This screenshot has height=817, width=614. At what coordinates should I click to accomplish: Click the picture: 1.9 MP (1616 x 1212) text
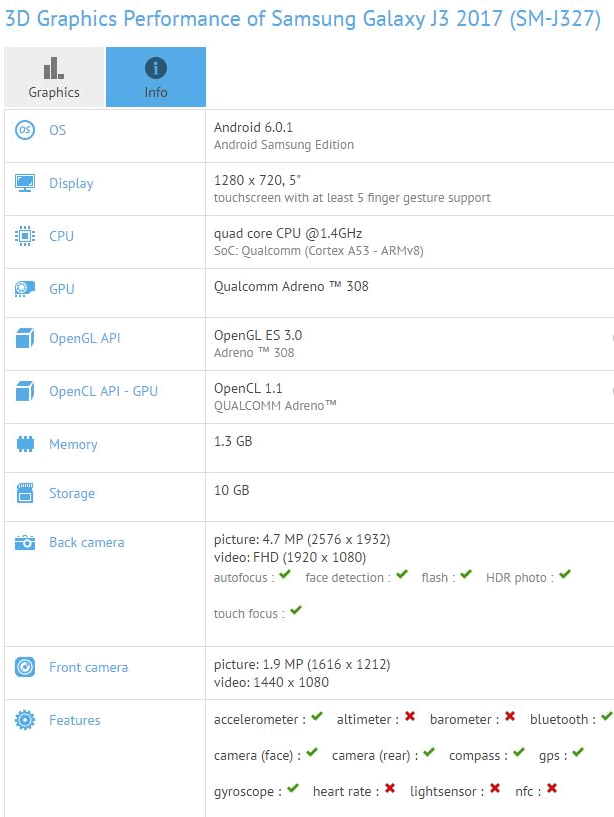[302, 664]
